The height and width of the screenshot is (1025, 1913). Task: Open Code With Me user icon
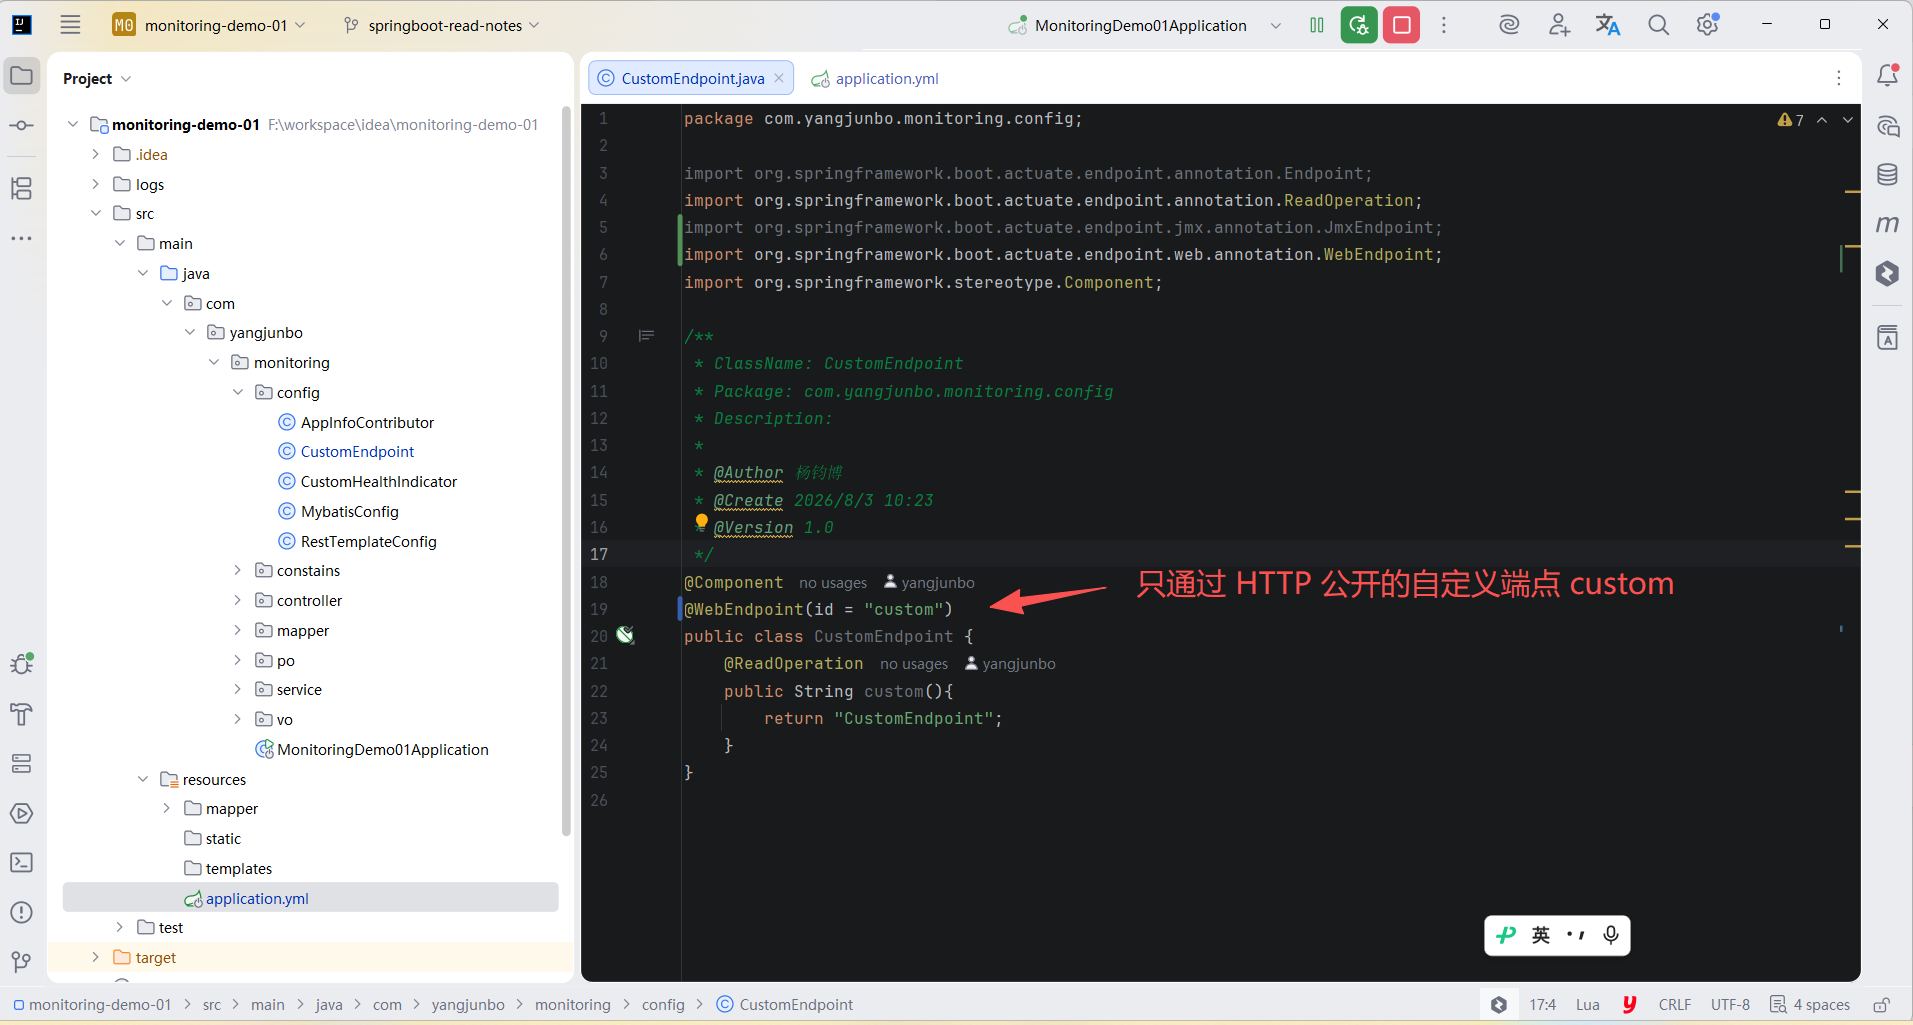coord(1559,25)
